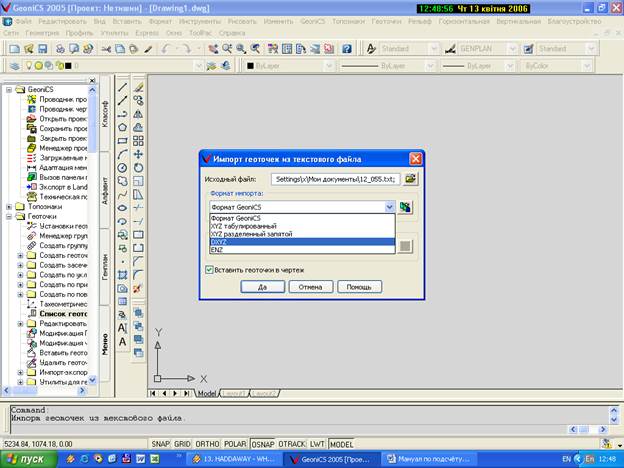Select the Rotate modify tool

pyautogui.click(x=138, y=168)
